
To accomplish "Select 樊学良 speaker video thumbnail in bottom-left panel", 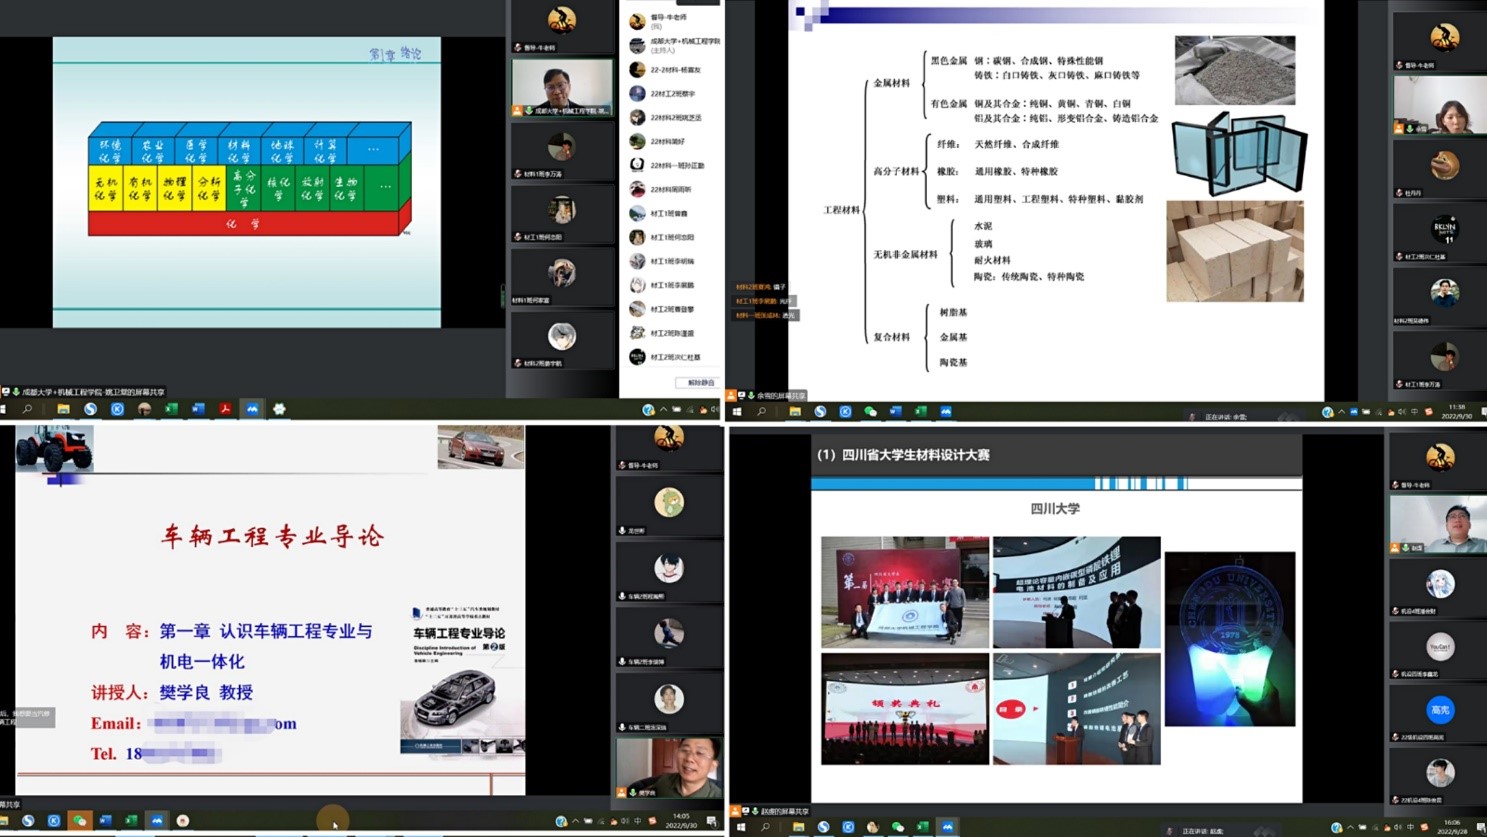I will point(669,767).
